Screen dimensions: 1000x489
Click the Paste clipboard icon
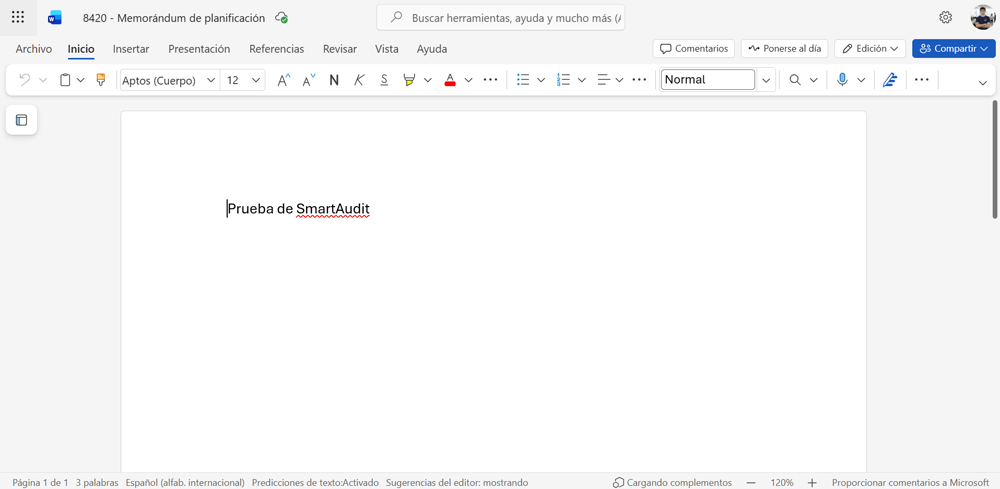(65, 80)
